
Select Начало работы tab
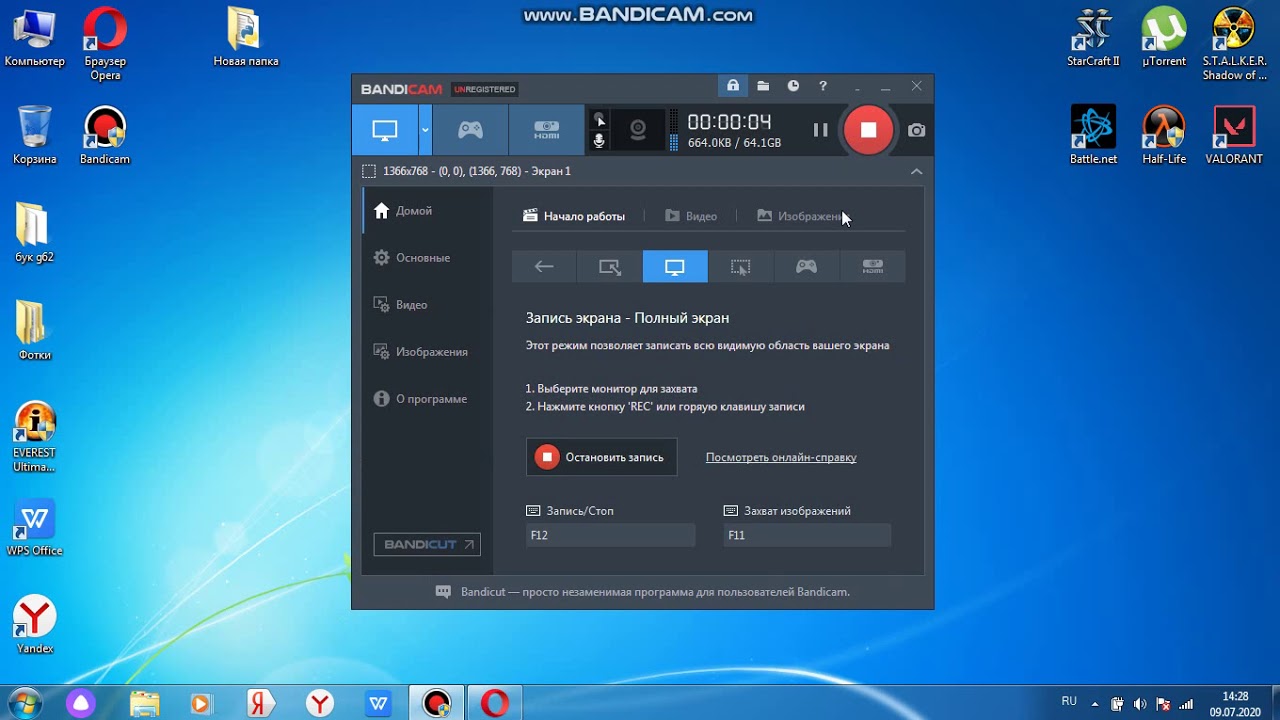click(574, 216)
